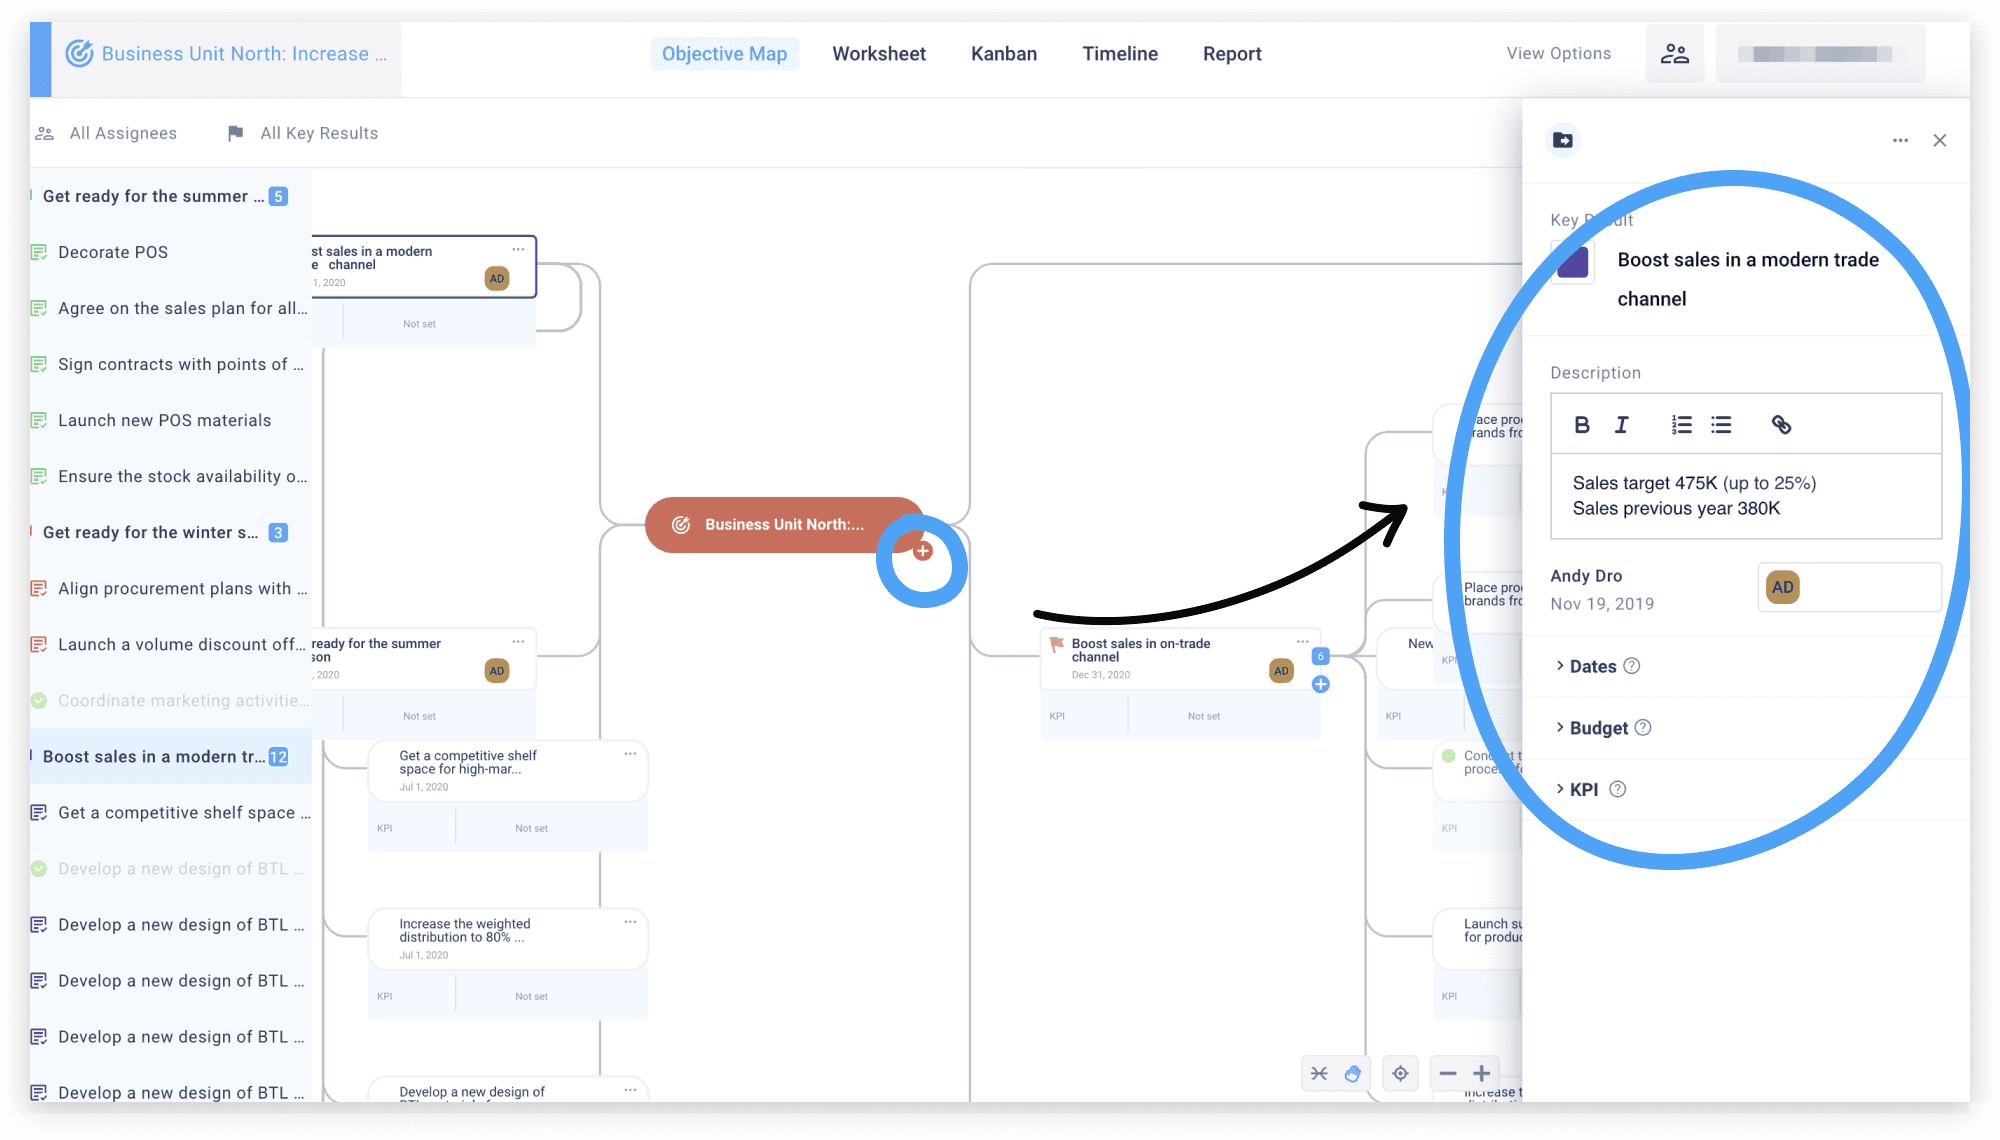Select Launch new POS materials item

click(x=171, y=421)
